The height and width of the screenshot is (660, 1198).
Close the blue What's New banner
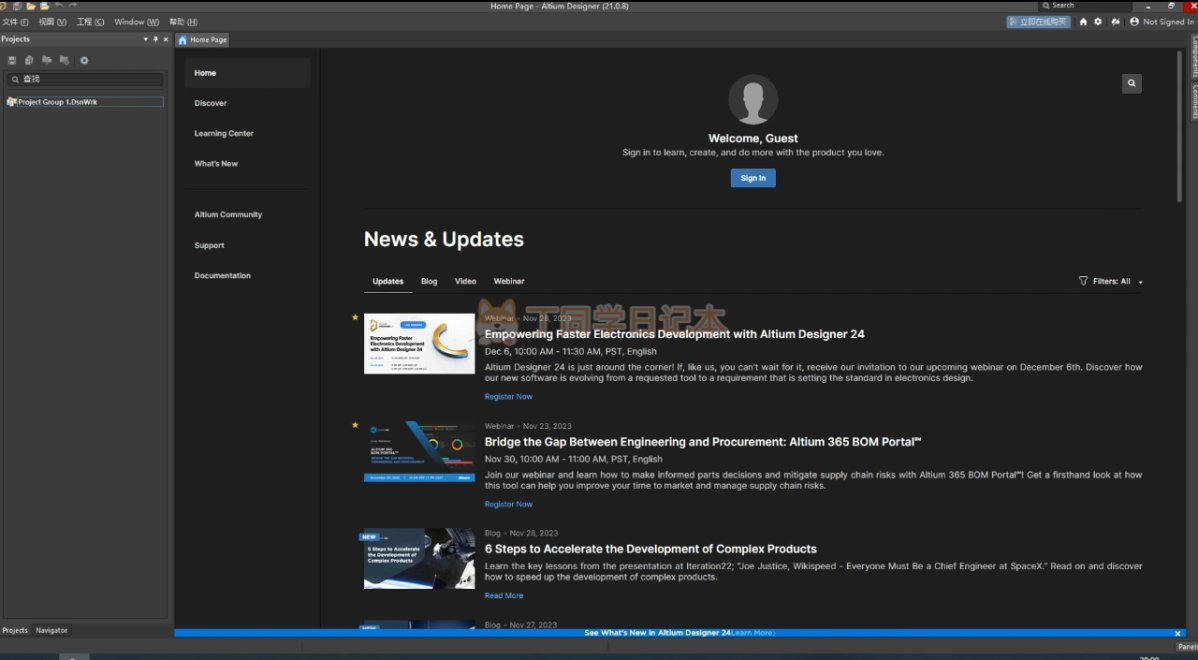point(1178,633)
